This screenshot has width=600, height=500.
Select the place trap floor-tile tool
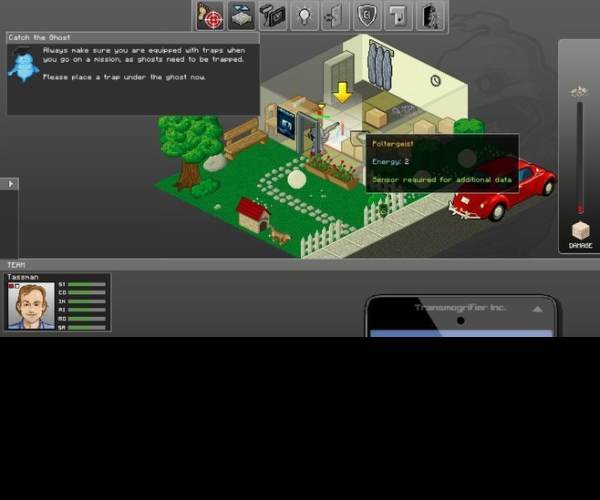(x=241, y=16)
